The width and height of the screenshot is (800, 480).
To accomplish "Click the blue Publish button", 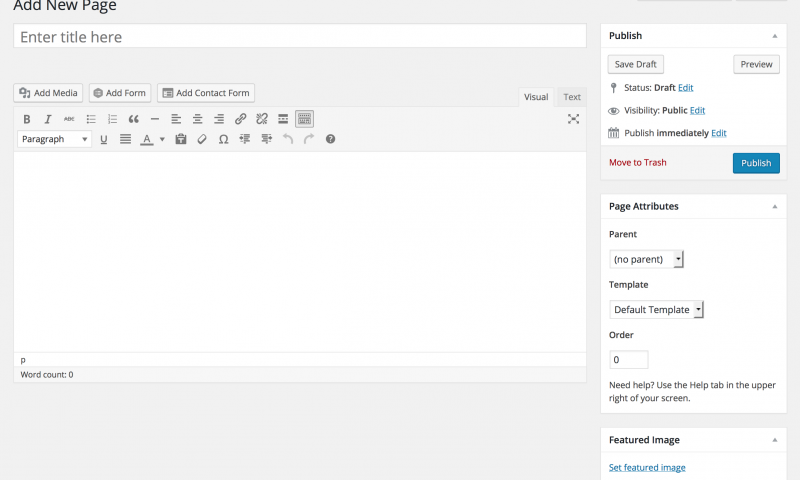I will click(756, 163).
